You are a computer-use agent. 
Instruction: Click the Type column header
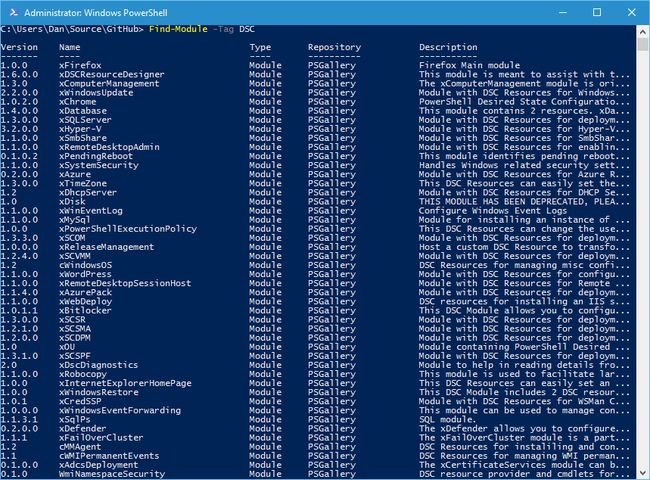pyautogui.click(x=260, y=47)
